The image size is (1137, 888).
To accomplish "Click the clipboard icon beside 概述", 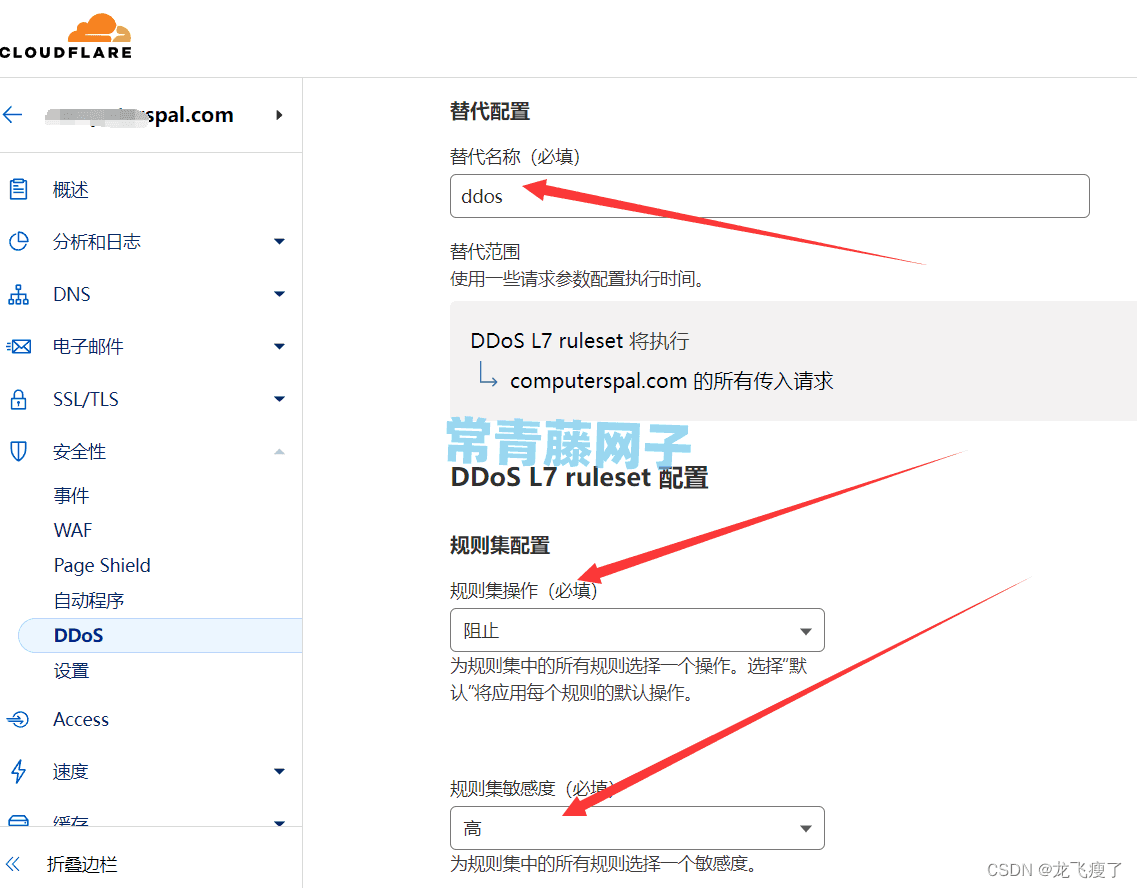I will 17,188.
